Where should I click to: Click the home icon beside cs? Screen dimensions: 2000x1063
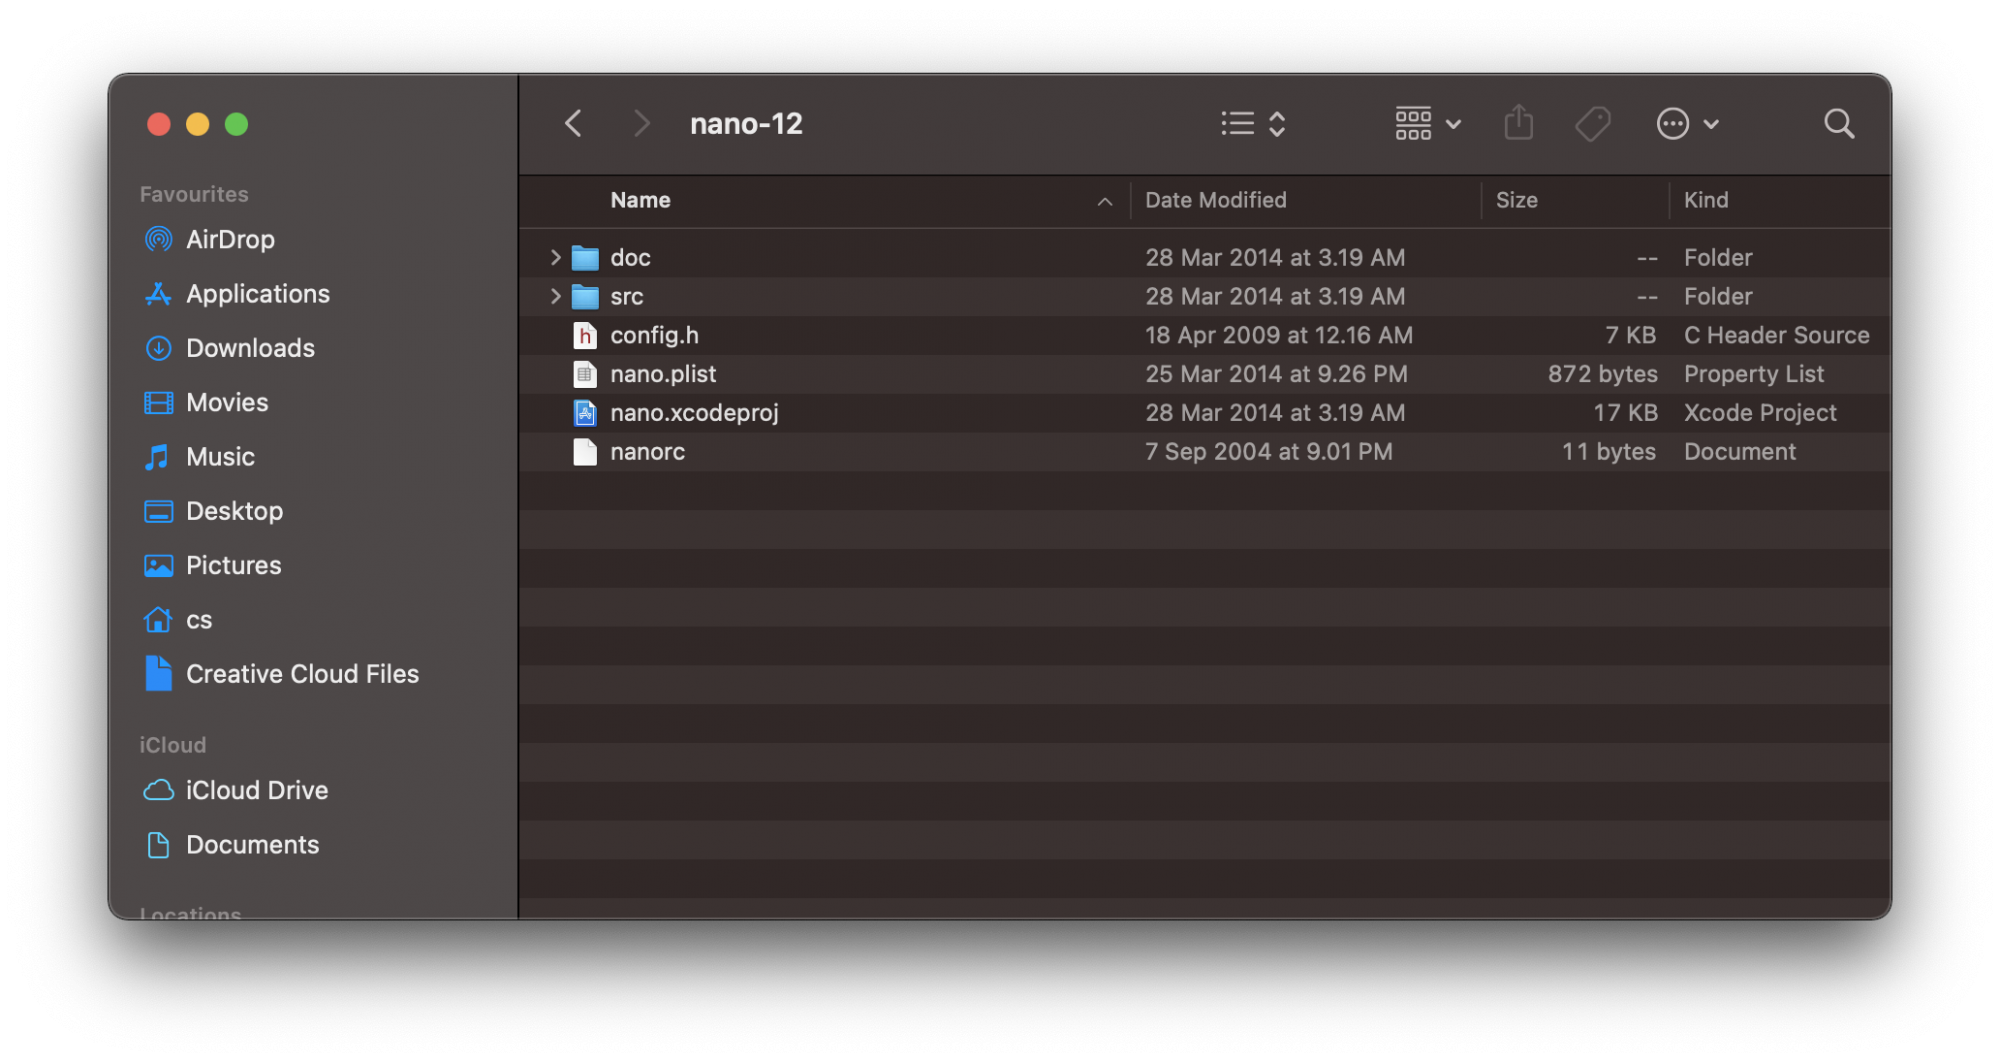(158, 619)
